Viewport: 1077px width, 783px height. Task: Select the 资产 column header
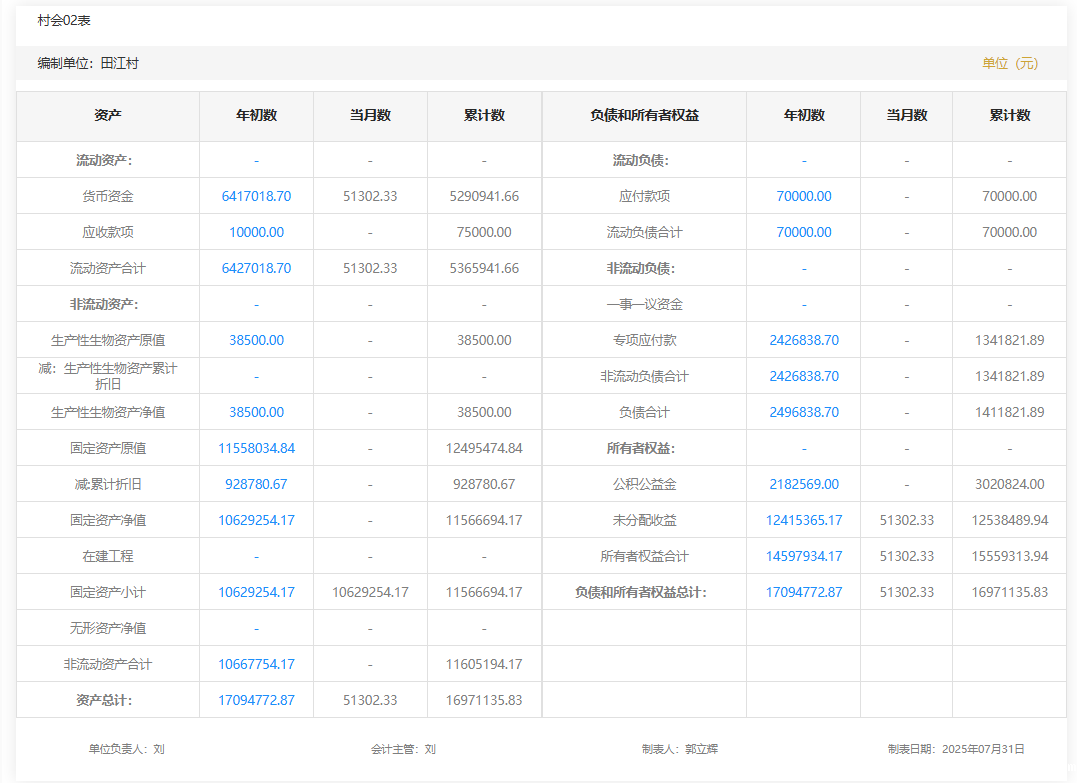[x=108, y=115]
